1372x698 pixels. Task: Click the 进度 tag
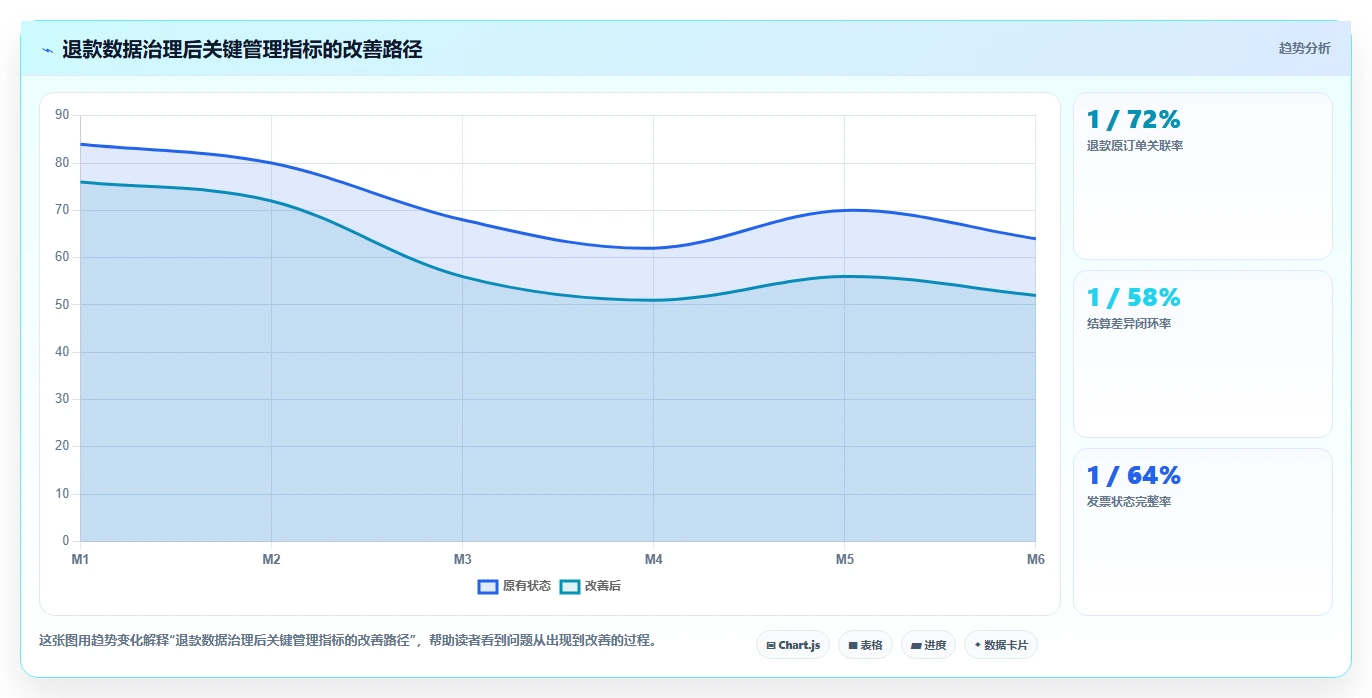(x=928, y=645)
